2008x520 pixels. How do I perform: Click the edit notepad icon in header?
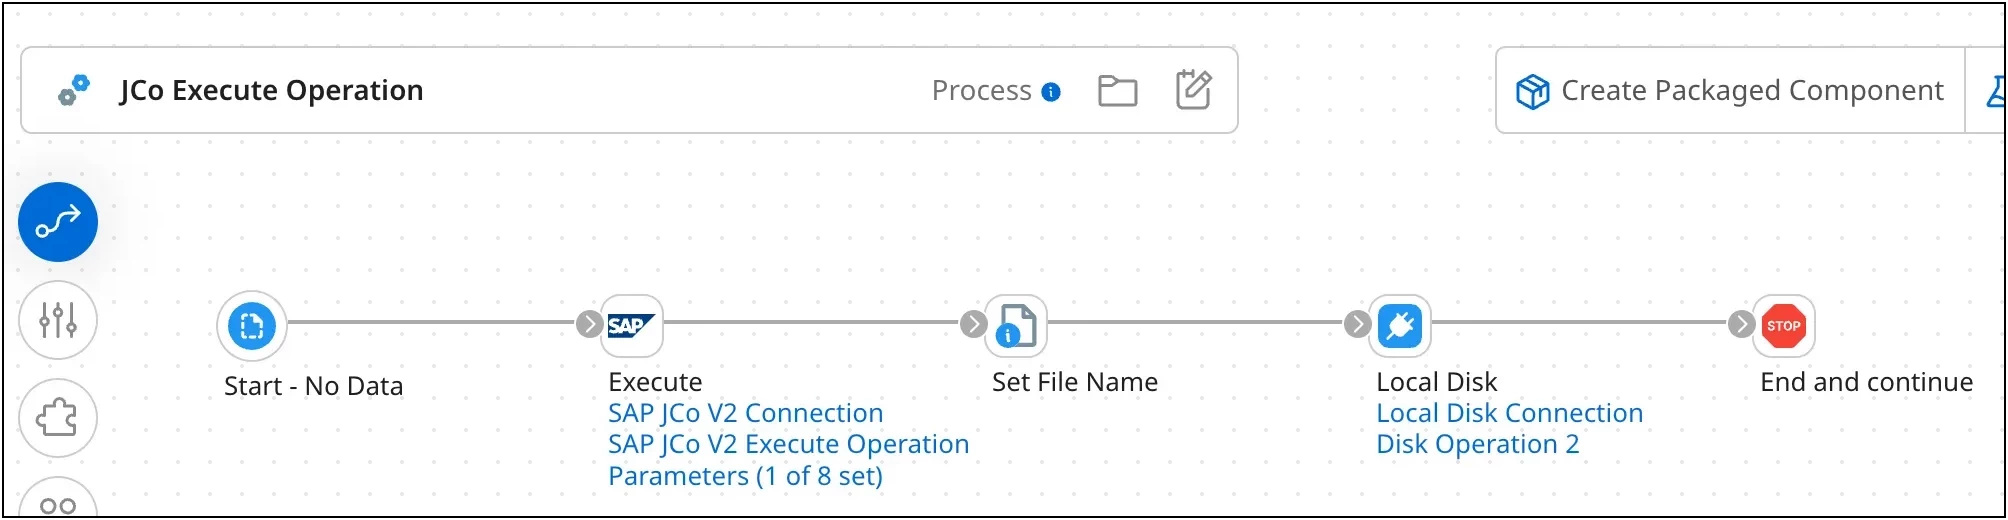point(1193,90)
